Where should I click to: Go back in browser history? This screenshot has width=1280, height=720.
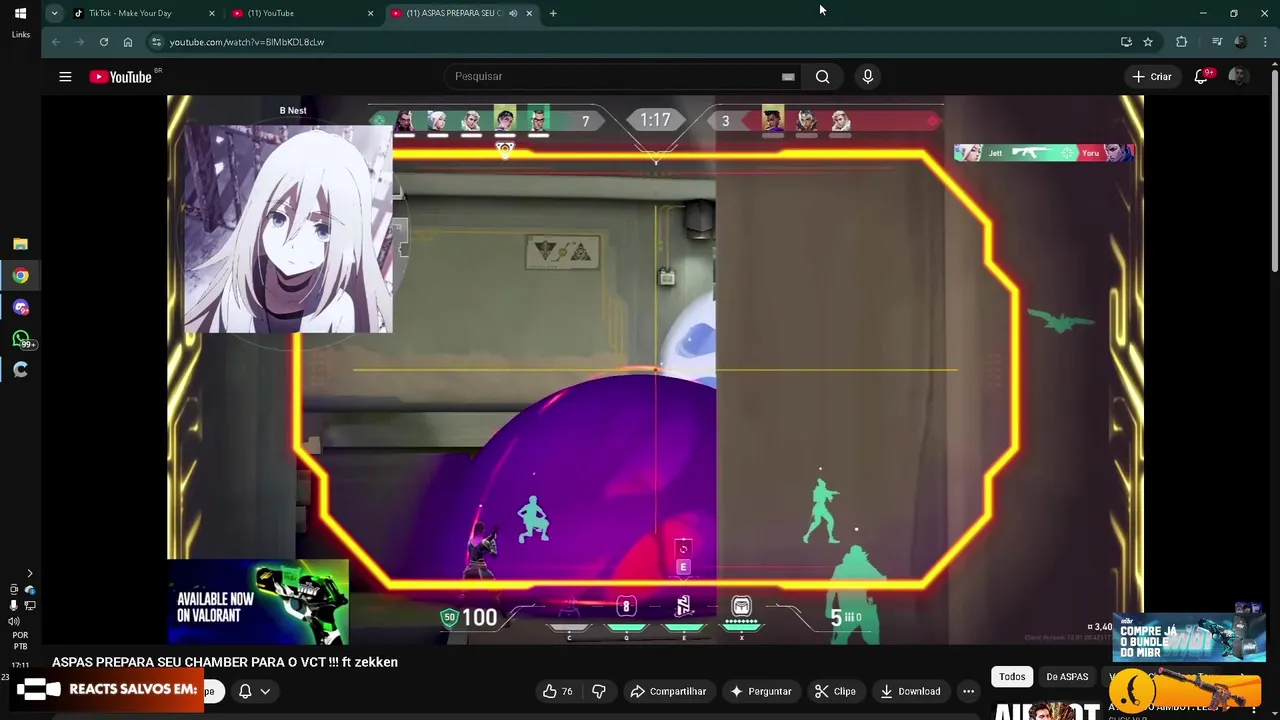[x=56, y=42]
